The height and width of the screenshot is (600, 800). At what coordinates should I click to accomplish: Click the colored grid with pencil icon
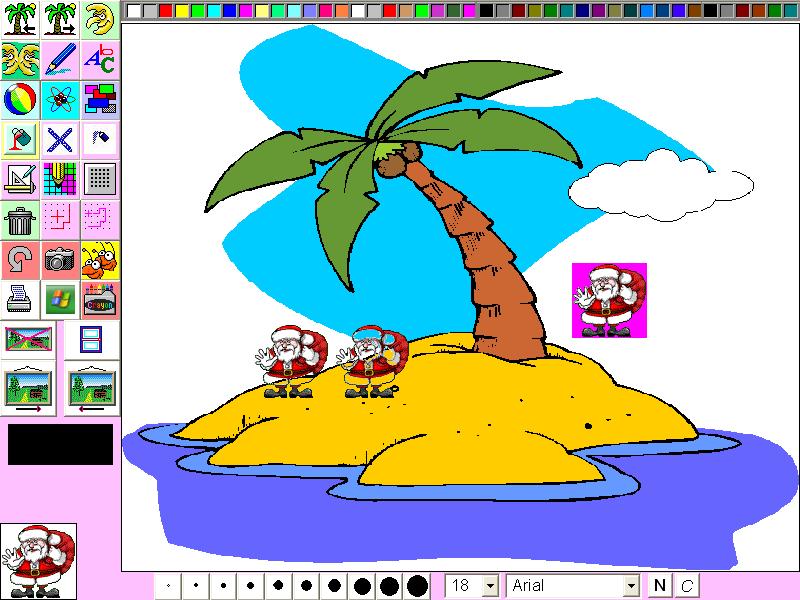pos(60,179)
